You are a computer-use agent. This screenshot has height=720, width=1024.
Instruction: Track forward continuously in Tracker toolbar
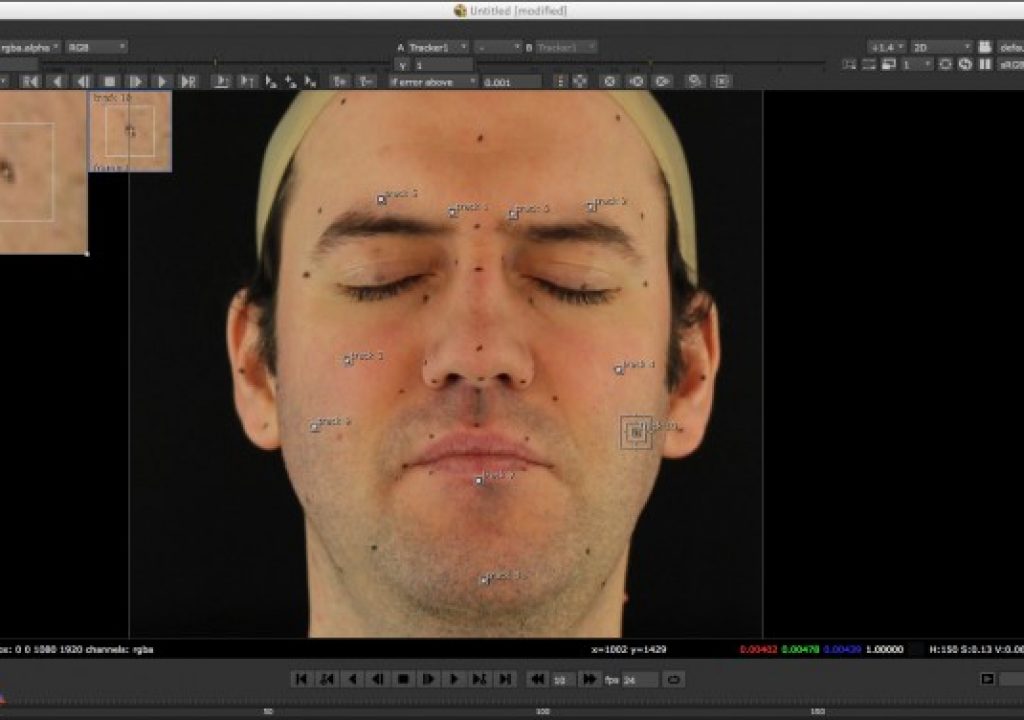click(x=162, y=82)
